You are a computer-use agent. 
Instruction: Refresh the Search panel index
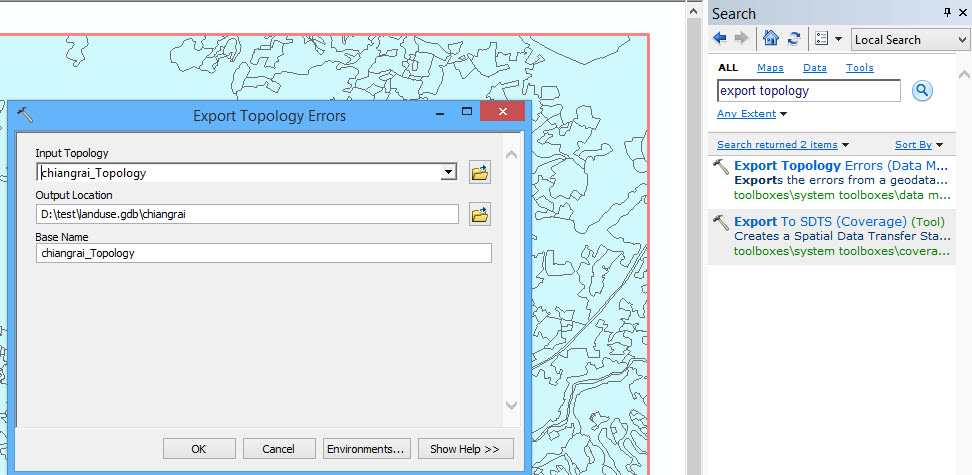(793, 38)
